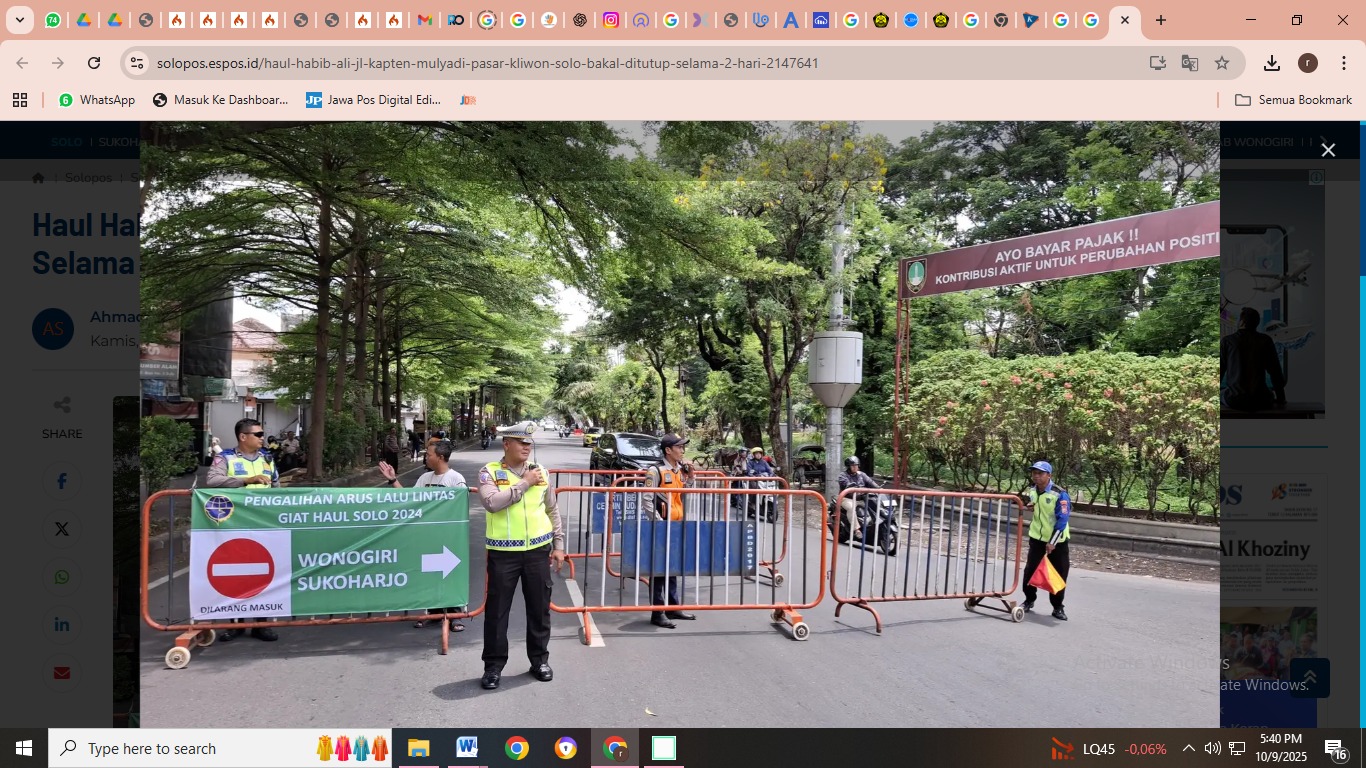Open Microsoft Word from taskbar

[x=467, y=748]
